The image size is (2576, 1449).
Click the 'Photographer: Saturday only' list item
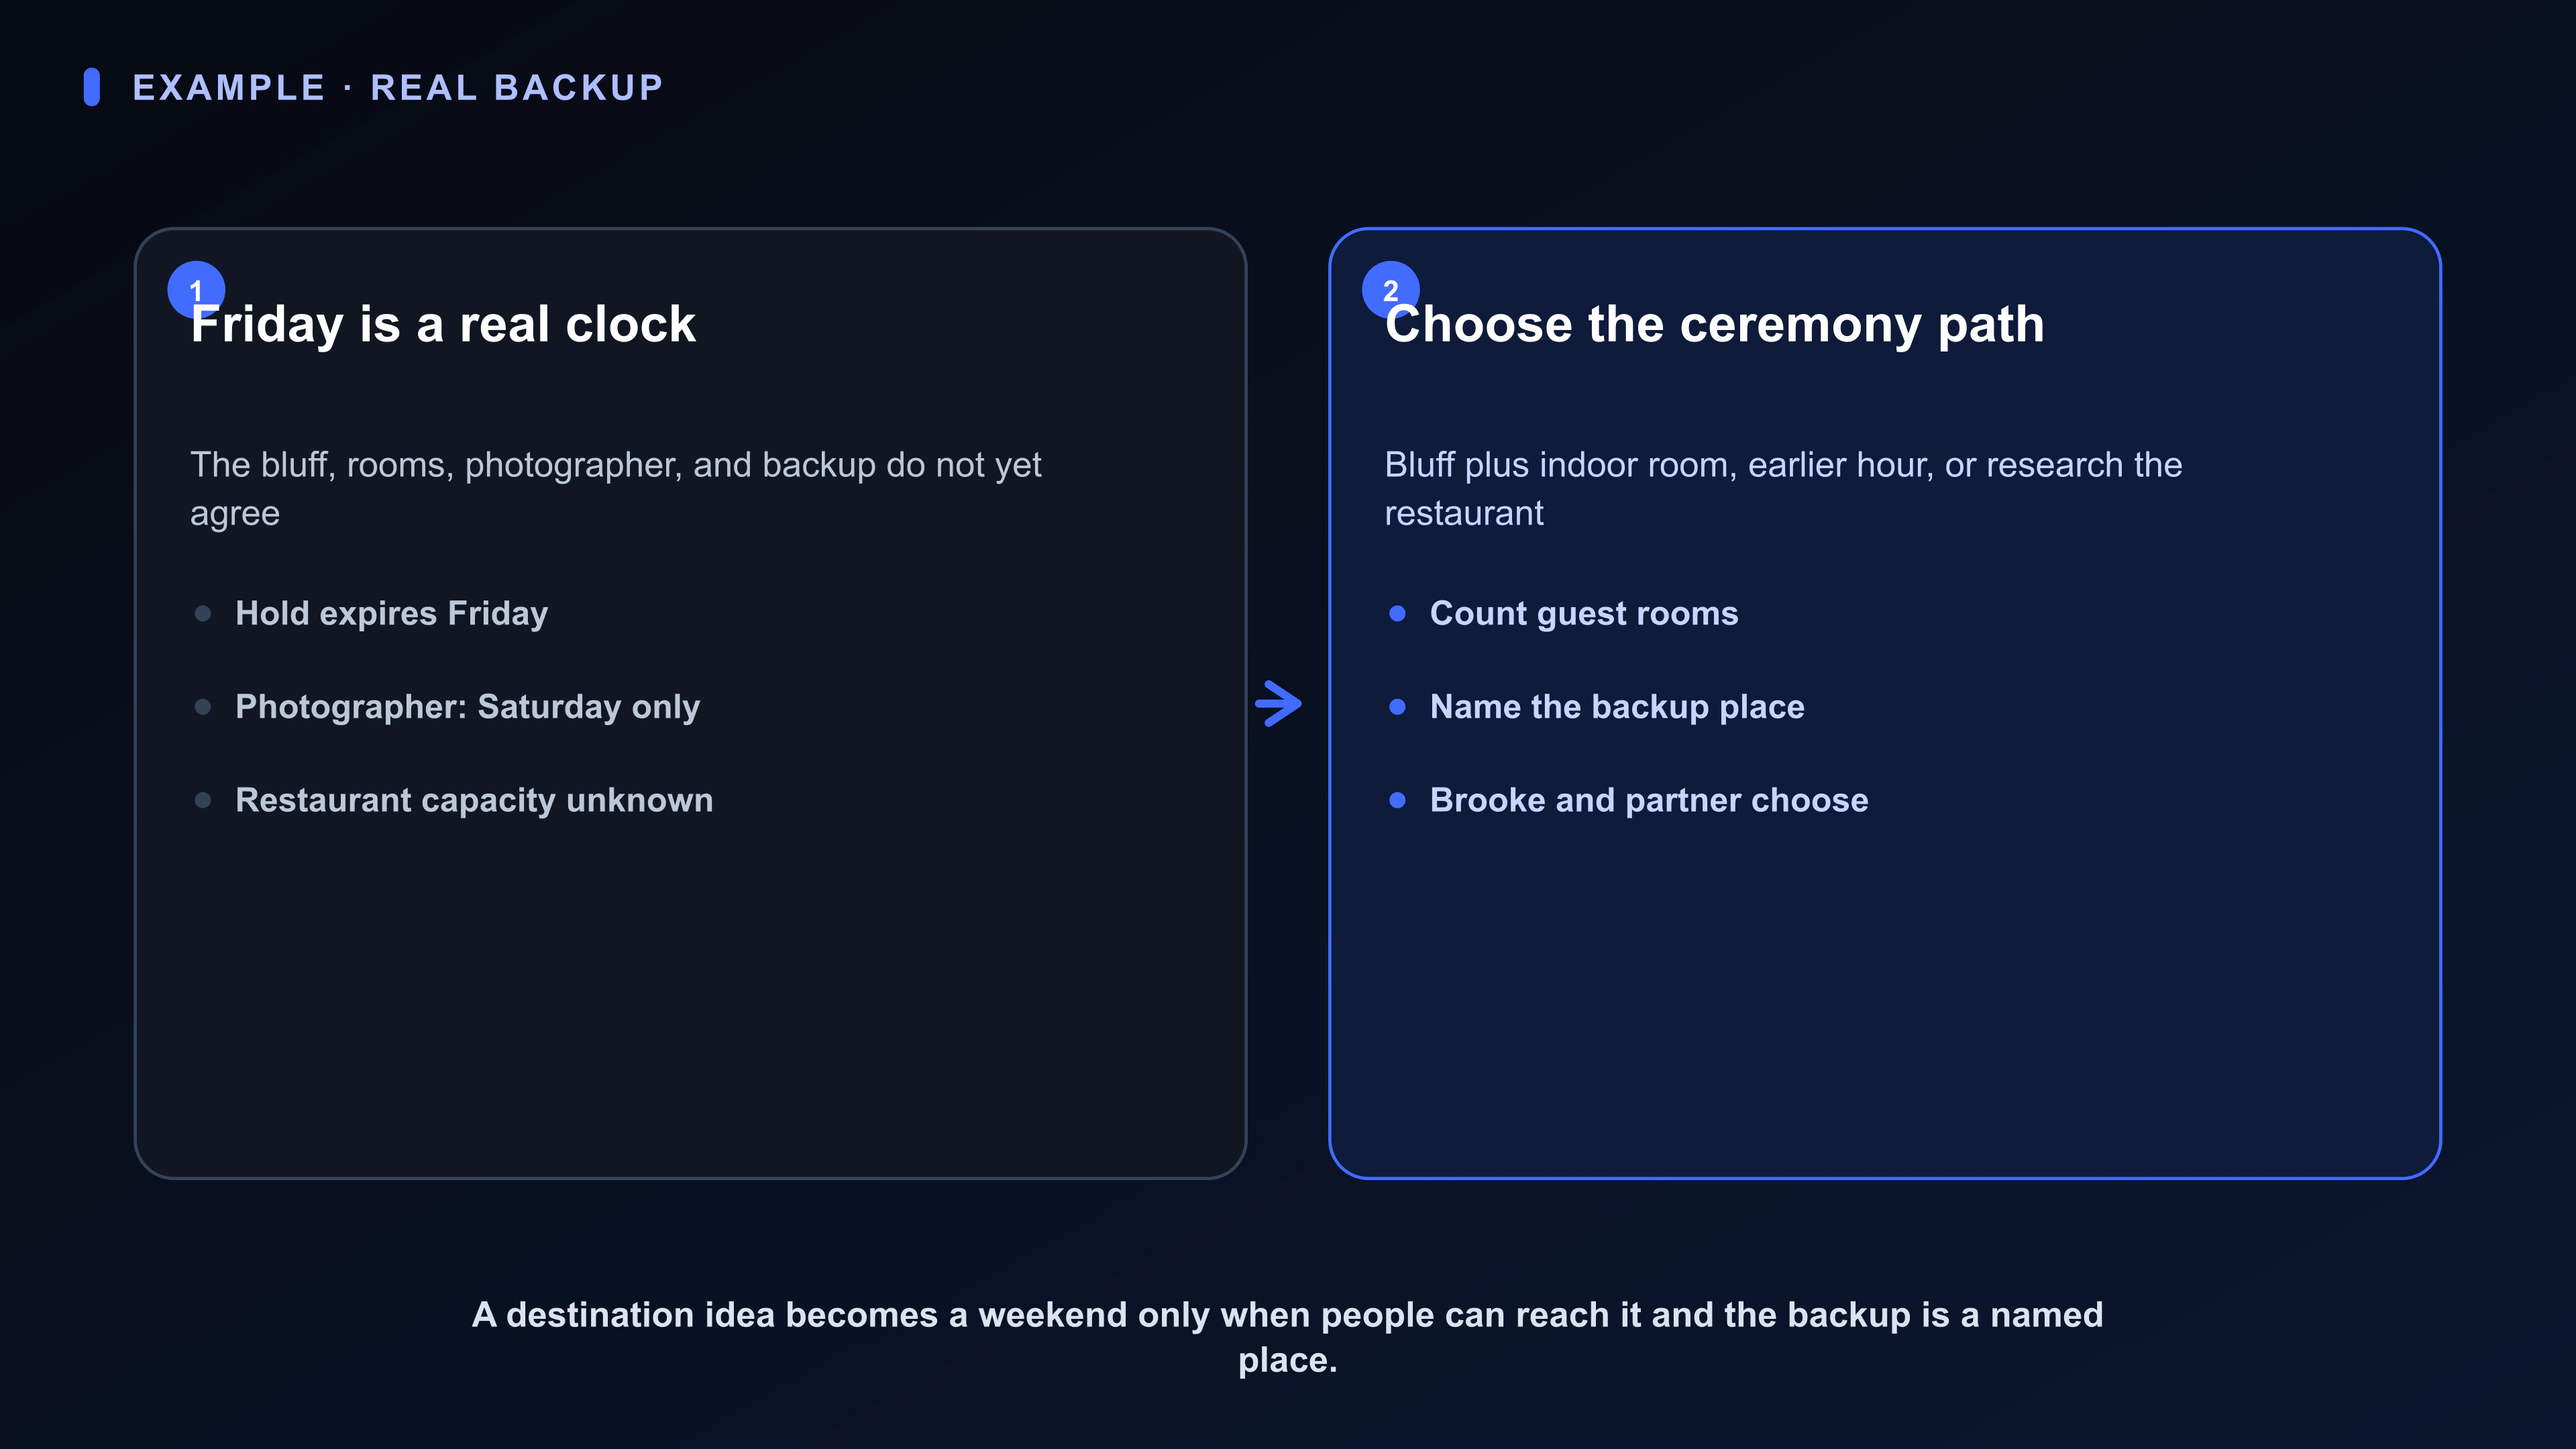point(467,707)
